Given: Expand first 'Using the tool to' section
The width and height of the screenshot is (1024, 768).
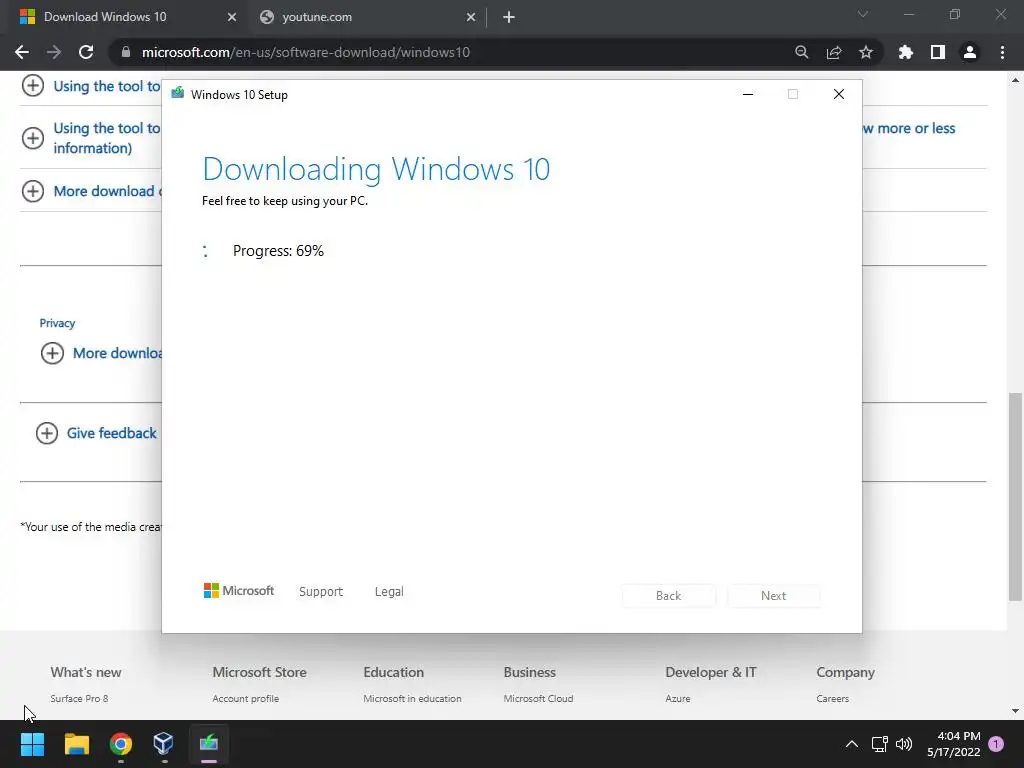Looking at the screenshot, I should tap(33, 86).
